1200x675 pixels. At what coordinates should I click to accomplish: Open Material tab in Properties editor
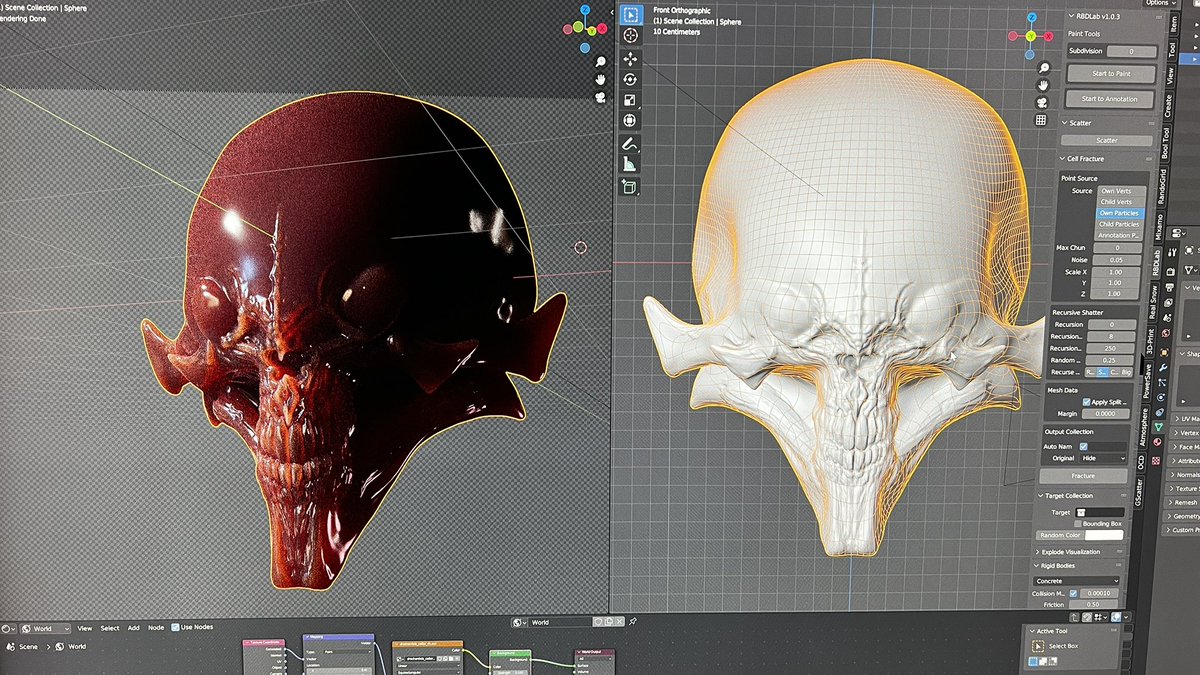click(x=1158, y=442)
